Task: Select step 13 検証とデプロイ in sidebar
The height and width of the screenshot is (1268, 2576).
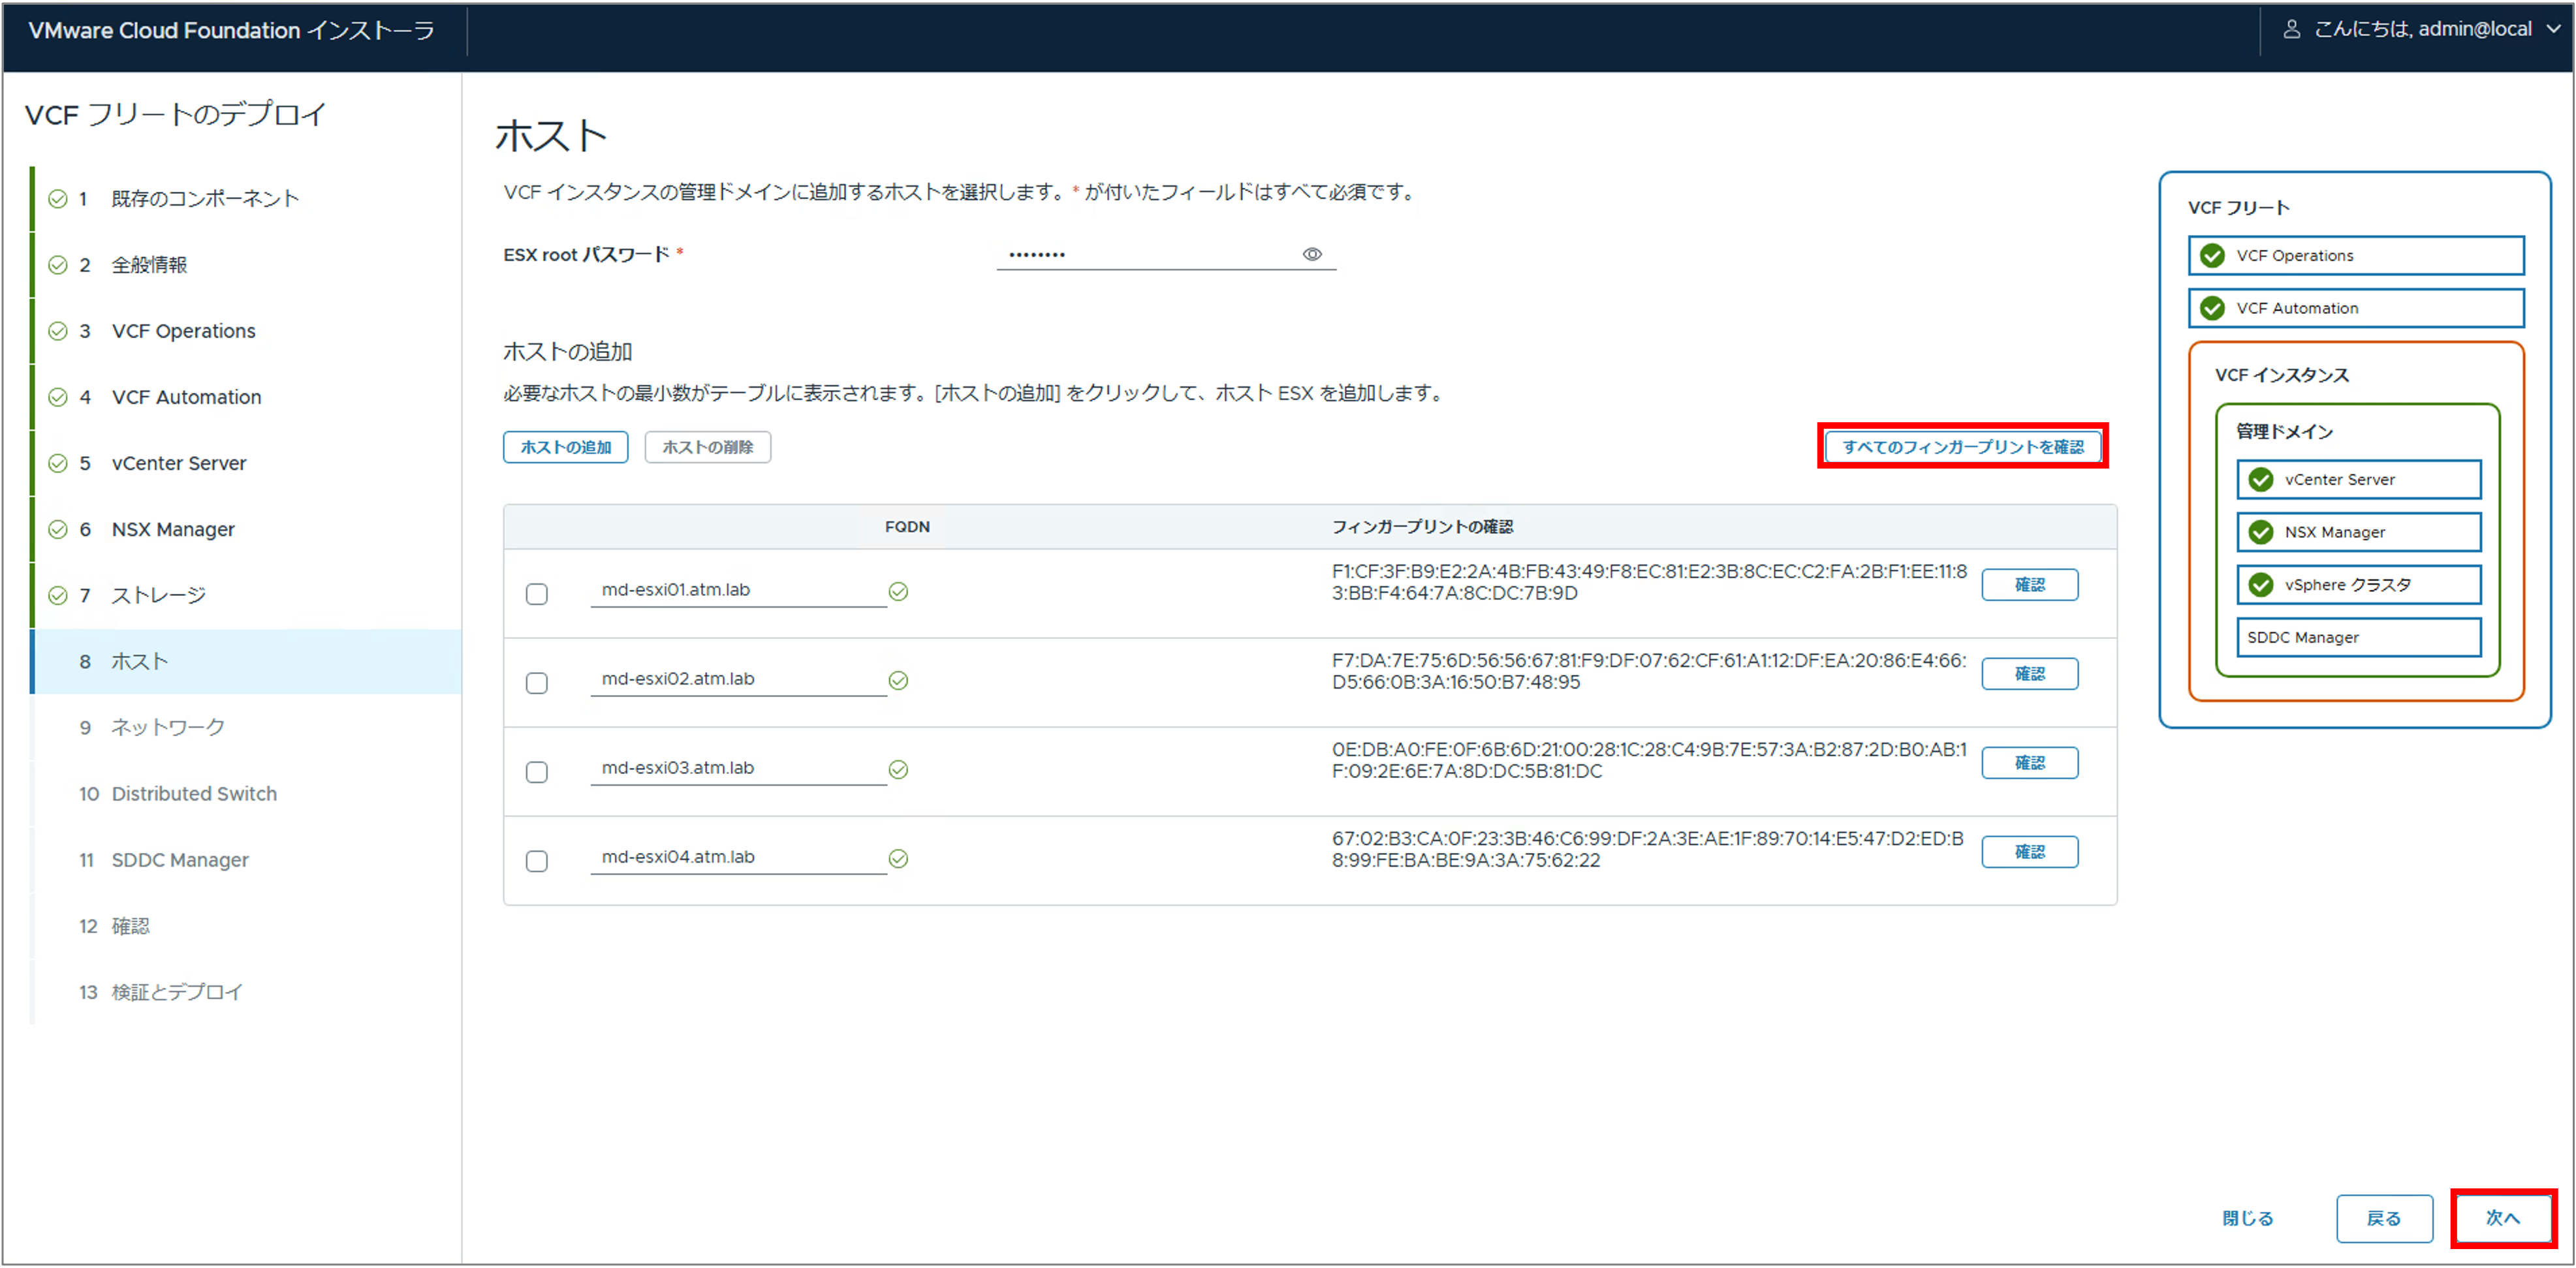Action: pyautogui.click(x=246, y=991)
